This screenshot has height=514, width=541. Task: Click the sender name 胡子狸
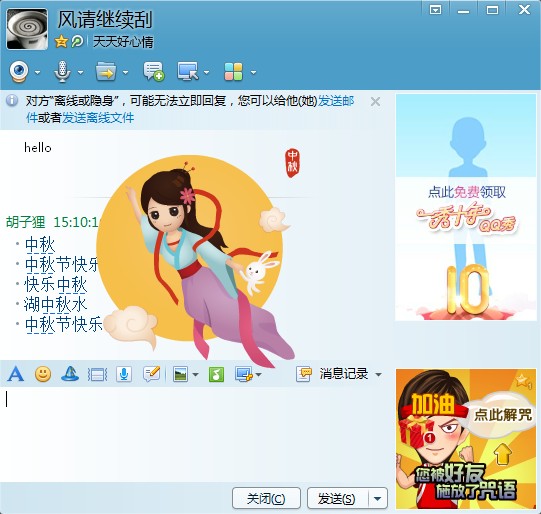click(26, 222)
